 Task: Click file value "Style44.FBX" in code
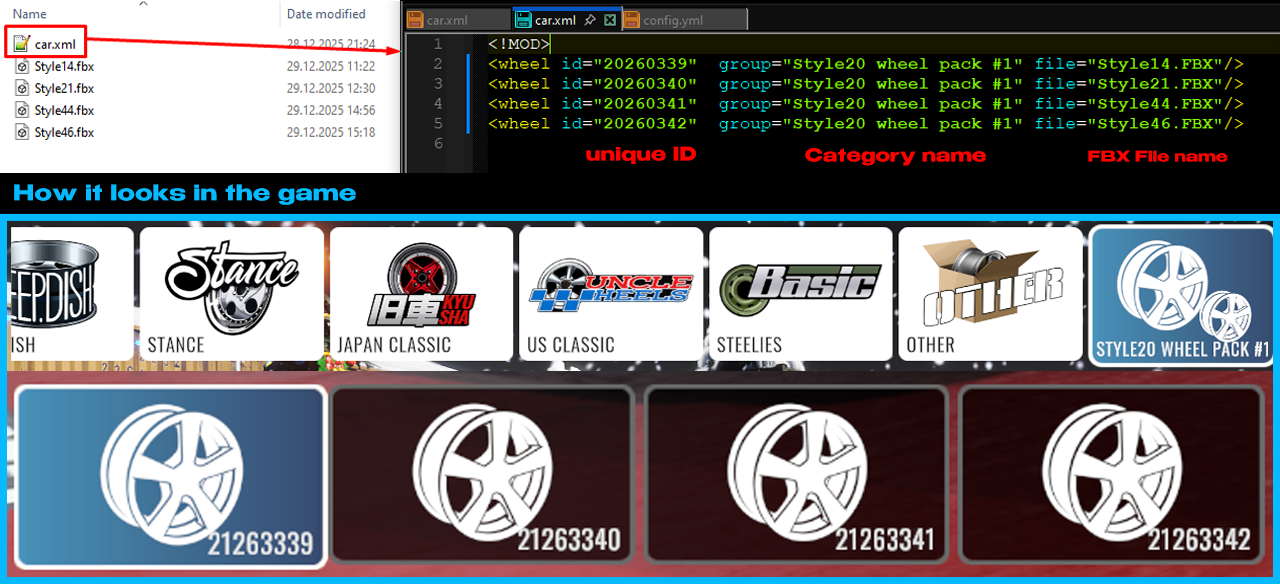(1155, 104)
